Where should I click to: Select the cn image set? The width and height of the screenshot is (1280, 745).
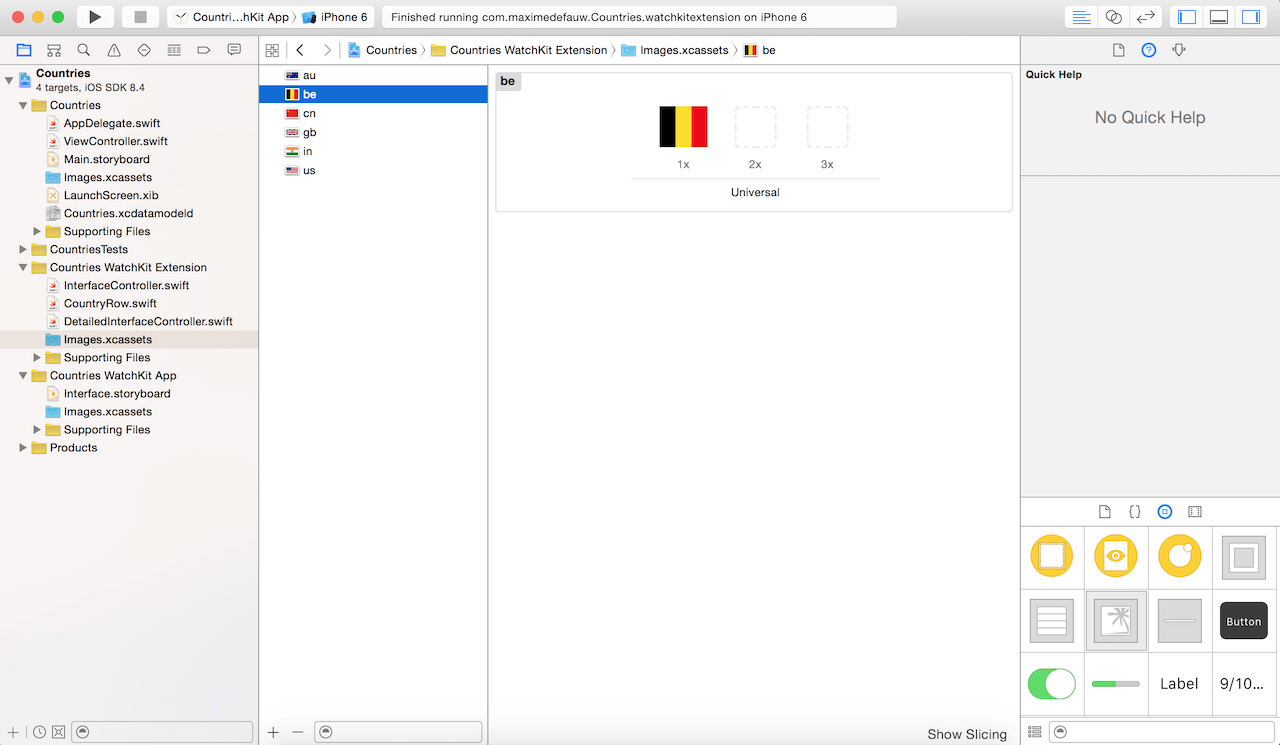(x=309, y=113)
